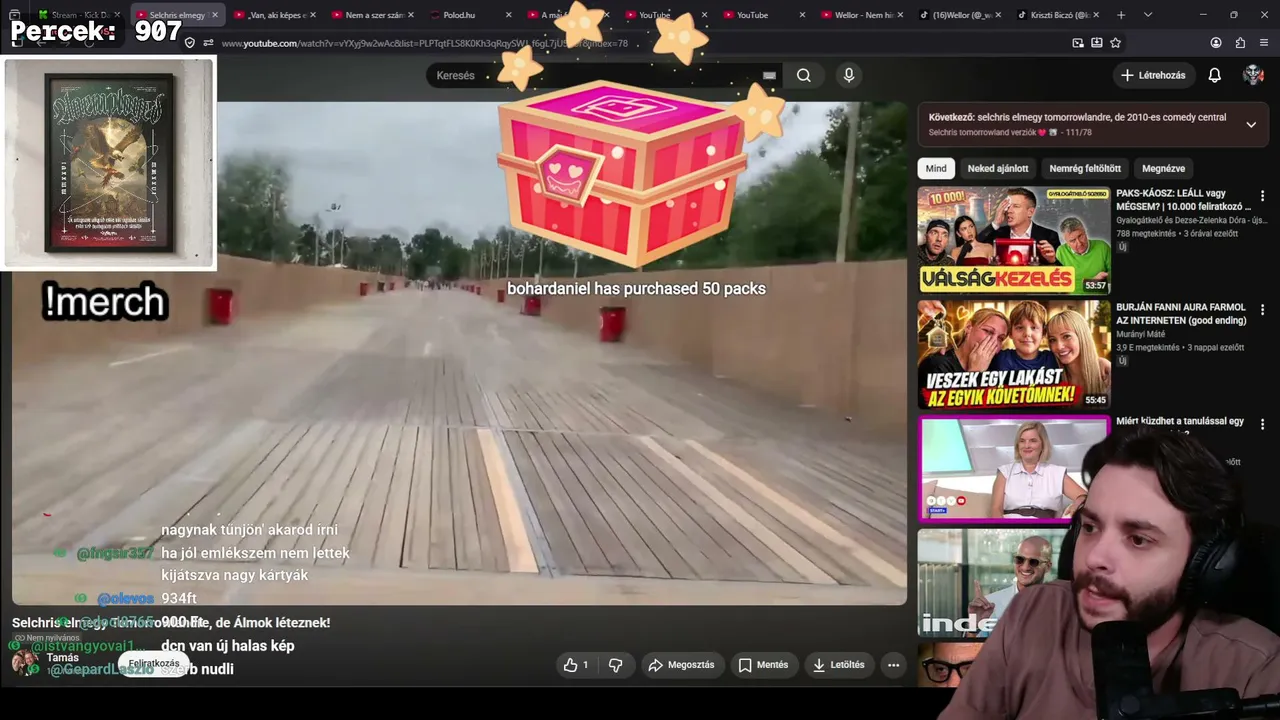Open the PAKS-KÁOSZ: LEÁLL vagy MÉGSEM title
The height and width of the screenshot is (720, 1280).
click(1181, 200)
